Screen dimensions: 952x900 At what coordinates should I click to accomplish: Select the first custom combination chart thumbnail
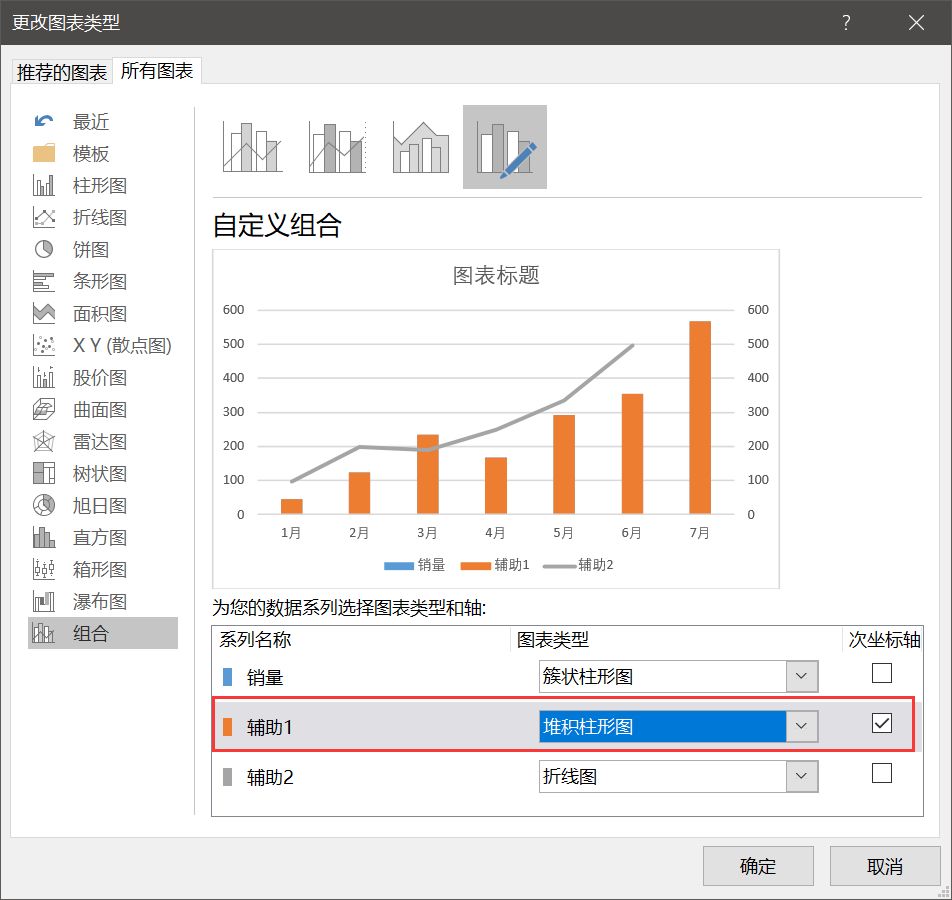(x=251, y=147)
